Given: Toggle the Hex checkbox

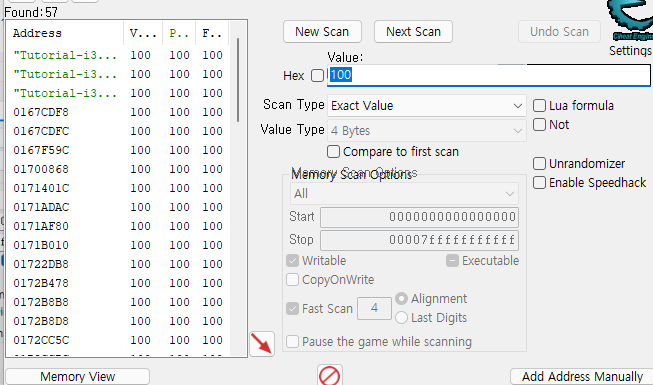Looking at the screenshot, I should 317,76.
